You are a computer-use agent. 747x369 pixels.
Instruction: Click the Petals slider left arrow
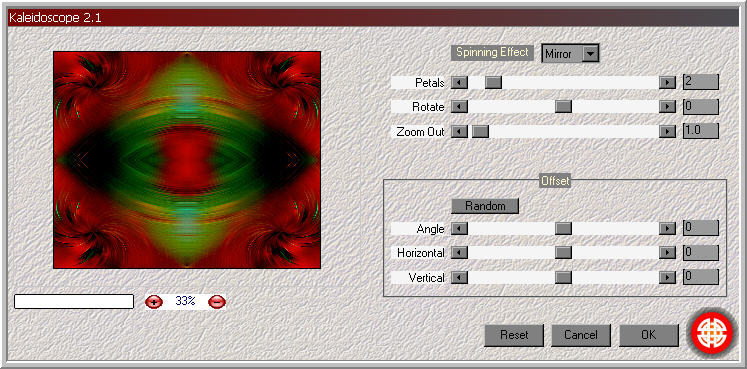pyautogui.click(x=459, y=82)
